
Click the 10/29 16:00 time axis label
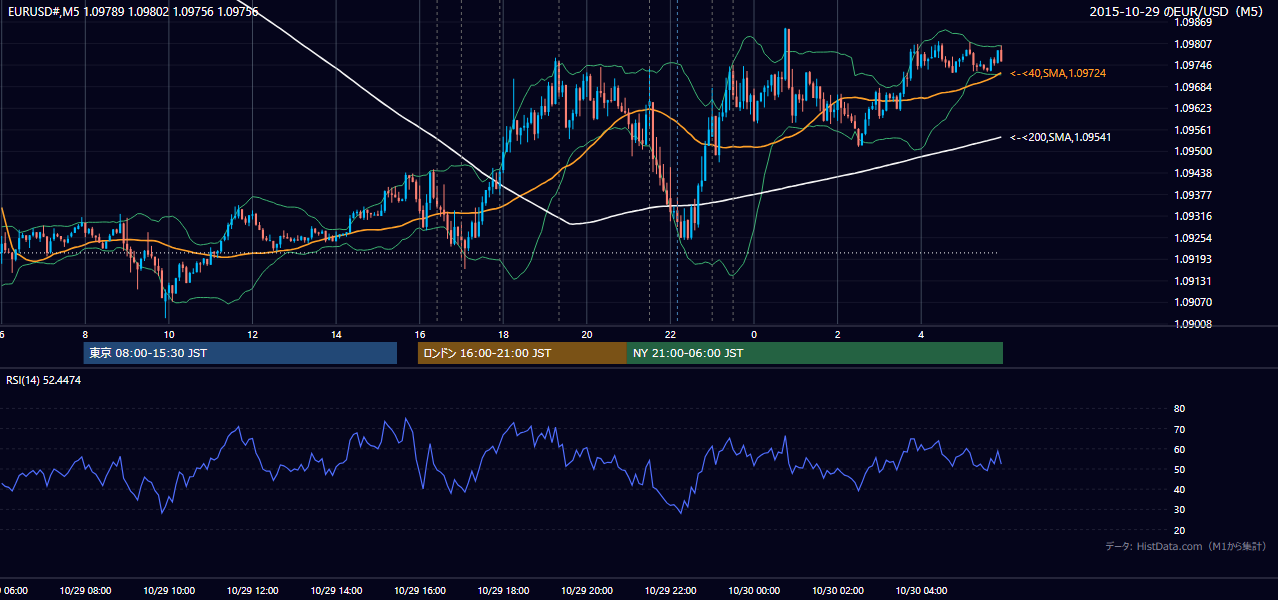[x=420, y=590]
